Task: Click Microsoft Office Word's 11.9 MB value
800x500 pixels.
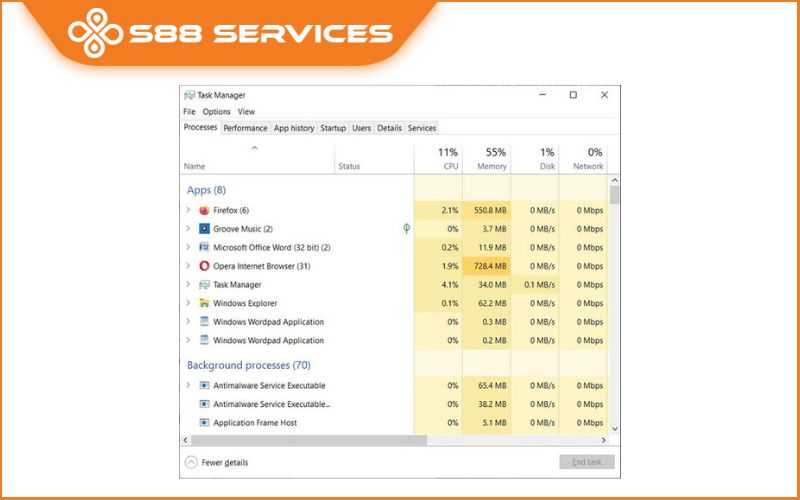Action: (x=492, y=247)
